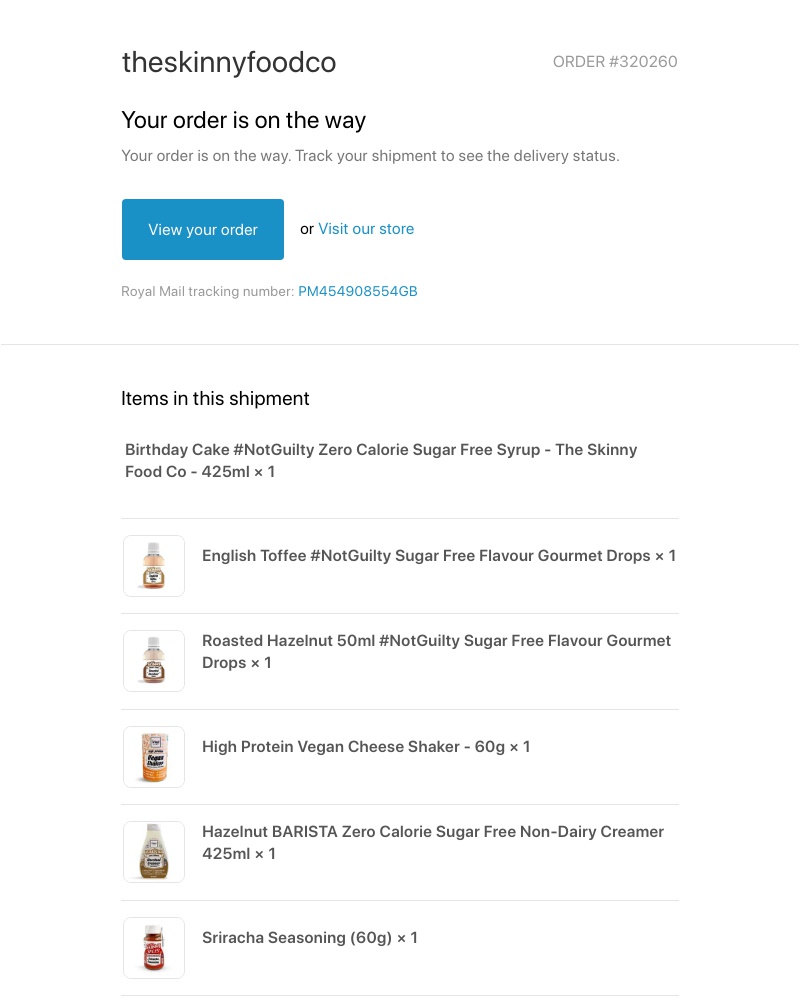Click the High Protein Vegan Cheese Shaker image
The image size is (800, 1000).
click(x=153, y=756)
